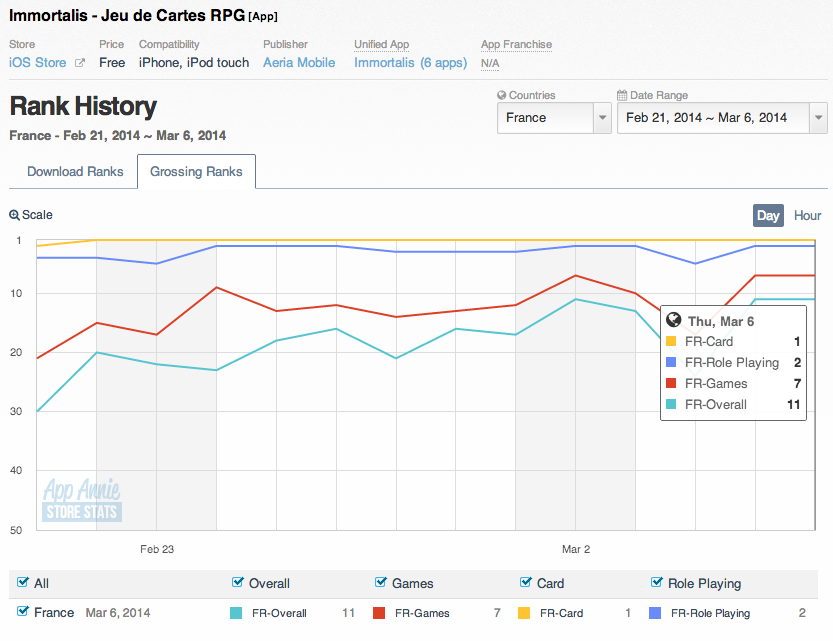
Task: Open the Immortalis (6 apps) unified app link
Action: point(411,63)
